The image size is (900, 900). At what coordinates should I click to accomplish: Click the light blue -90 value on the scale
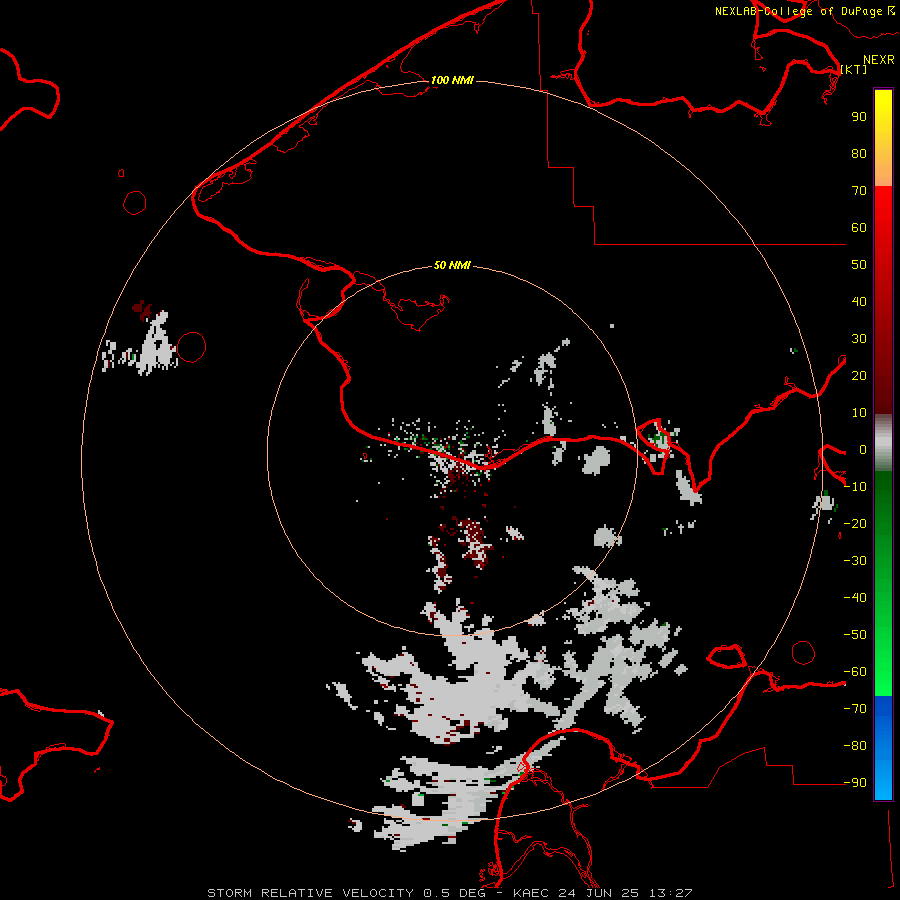tap(855, 782)
